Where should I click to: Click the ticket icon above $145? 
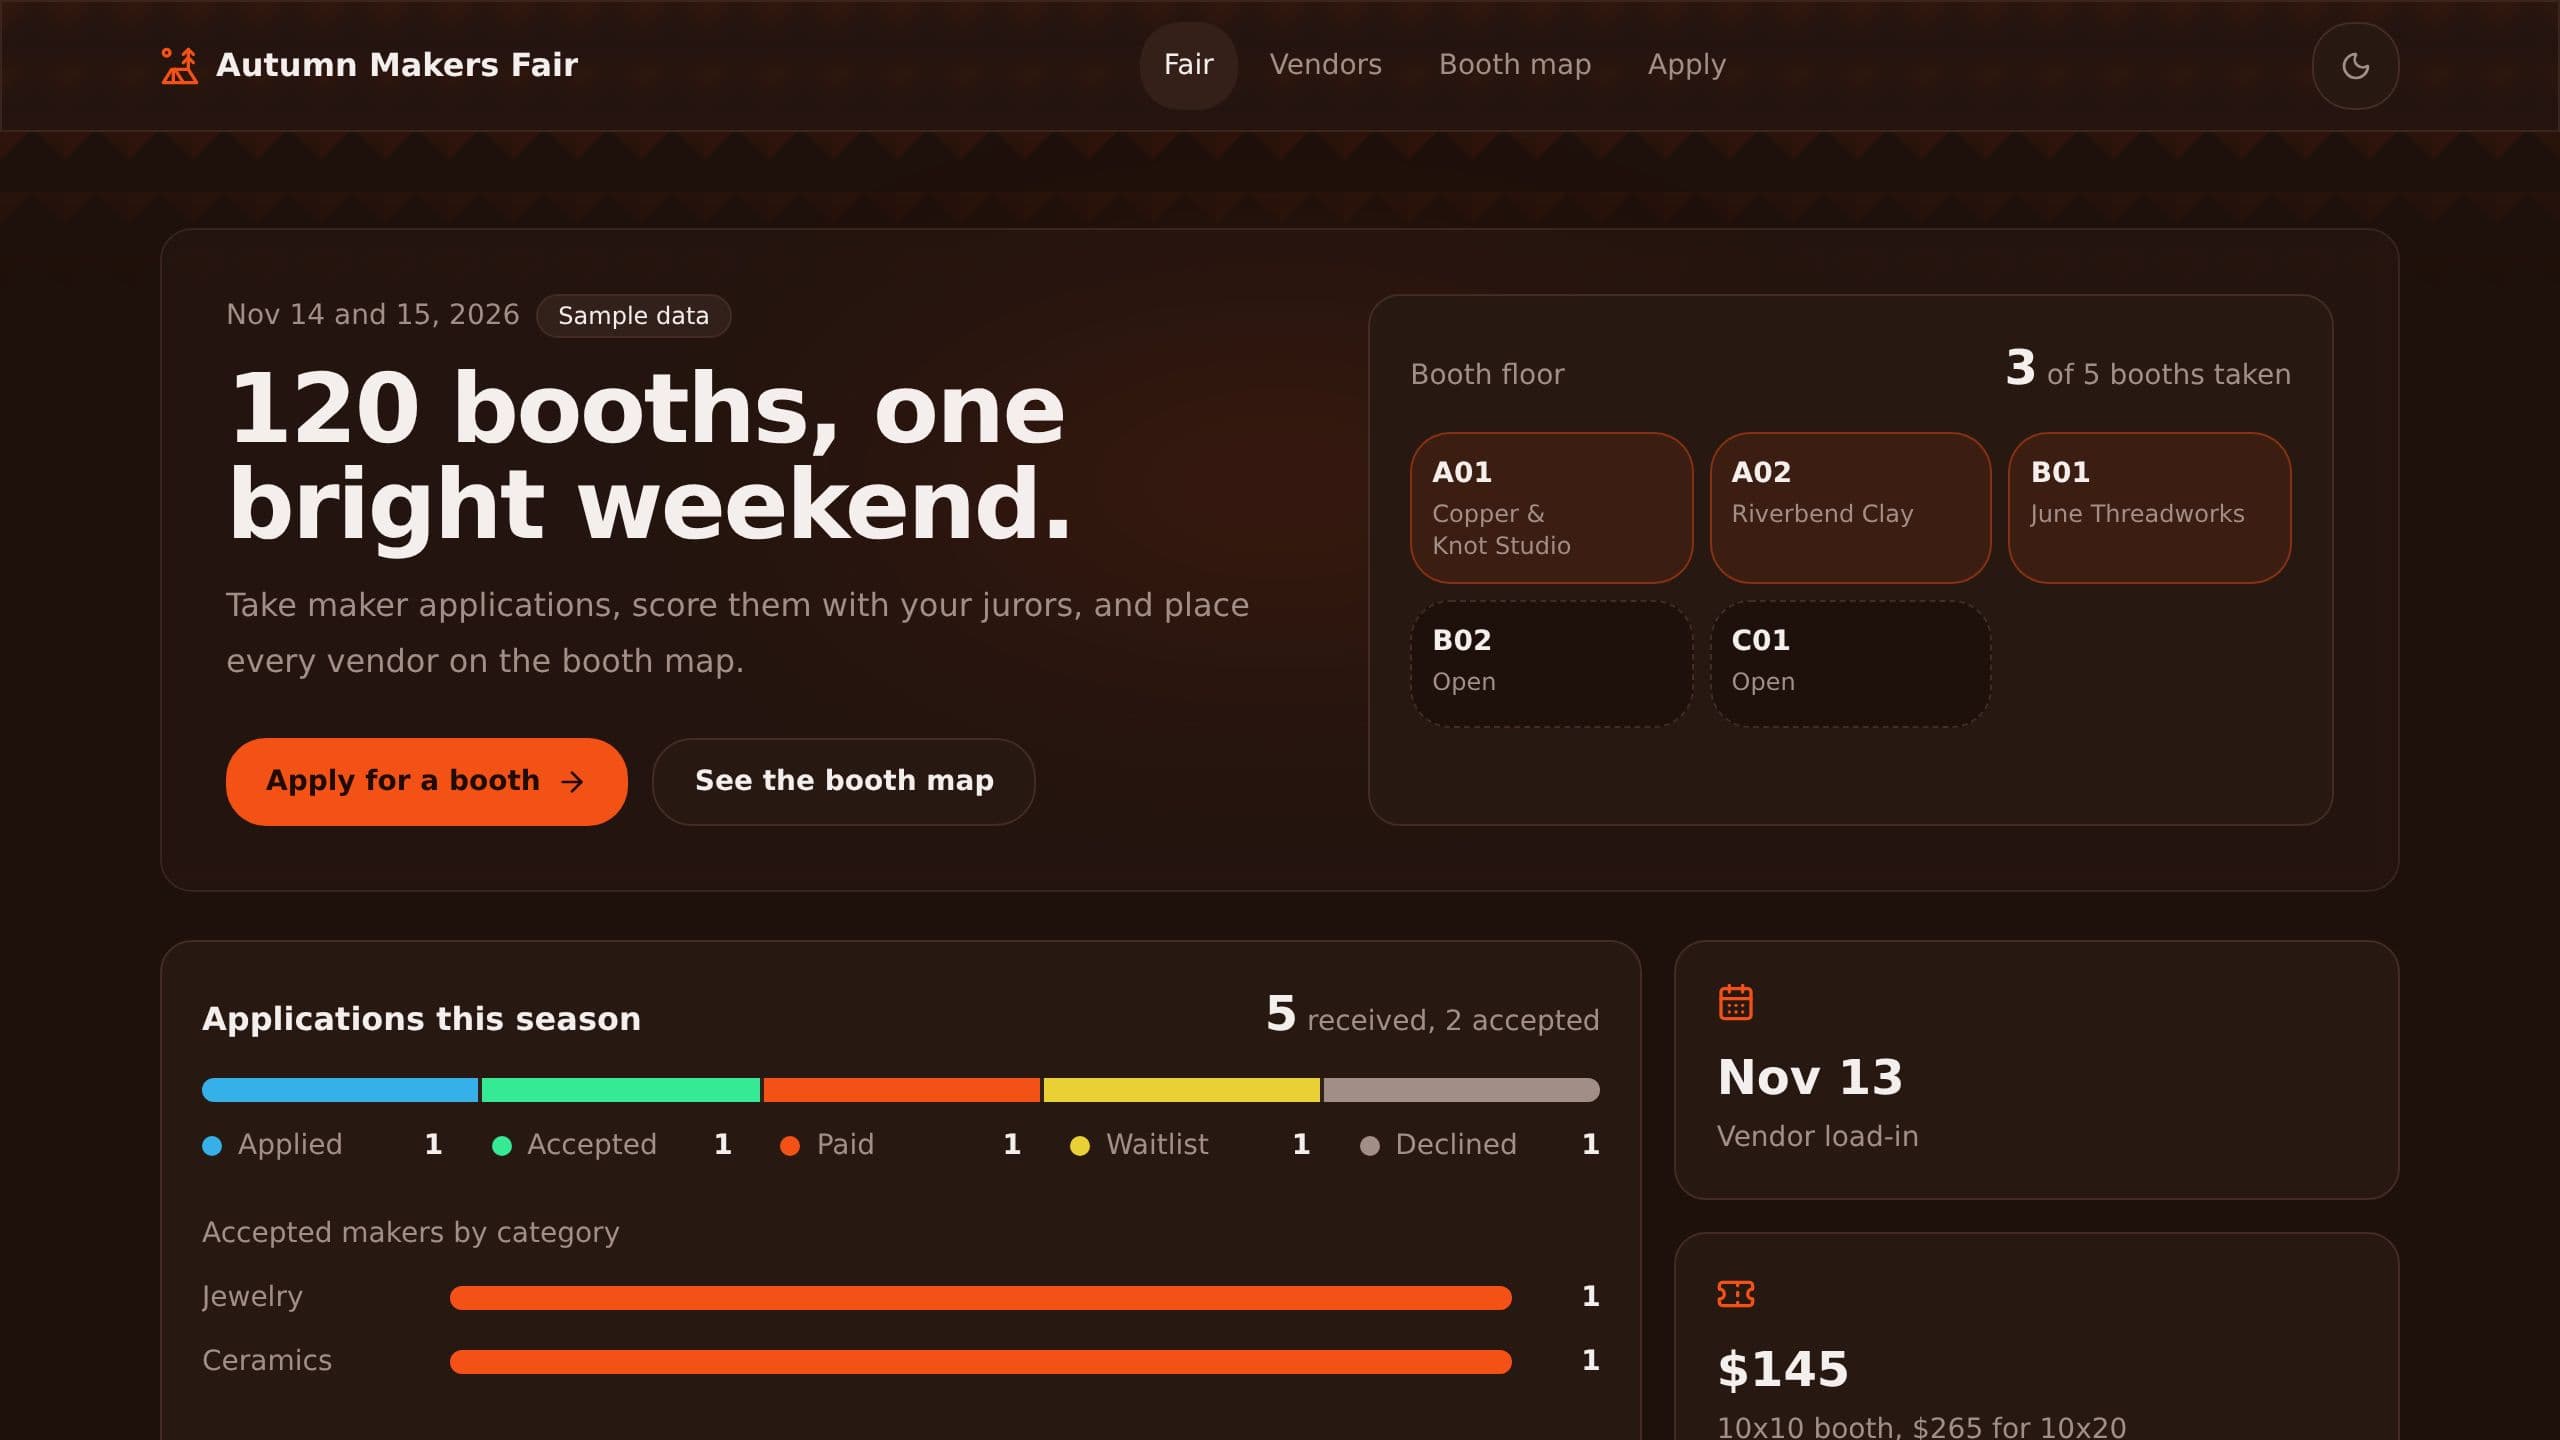click(1735, 1294)
